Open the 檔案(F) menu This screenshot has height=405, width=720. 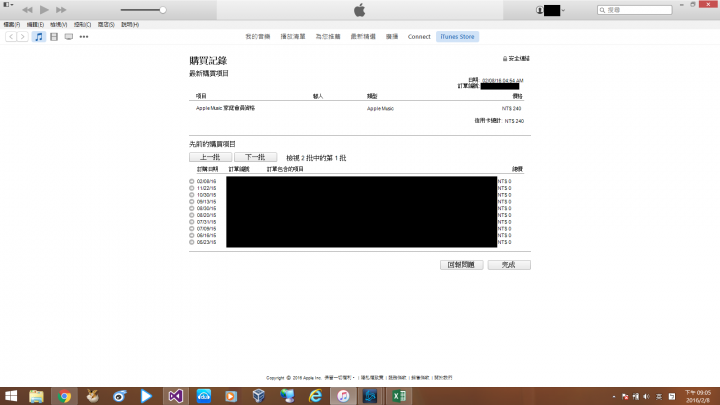[x=11, y=24]
